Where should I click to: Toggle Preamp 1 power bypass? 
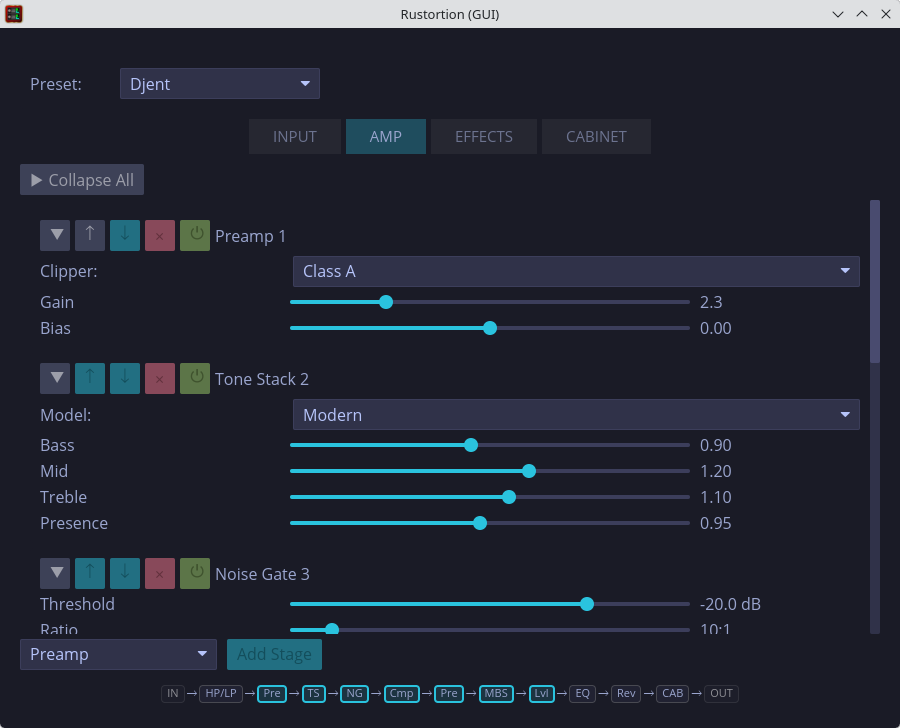[x=195, y=235]
